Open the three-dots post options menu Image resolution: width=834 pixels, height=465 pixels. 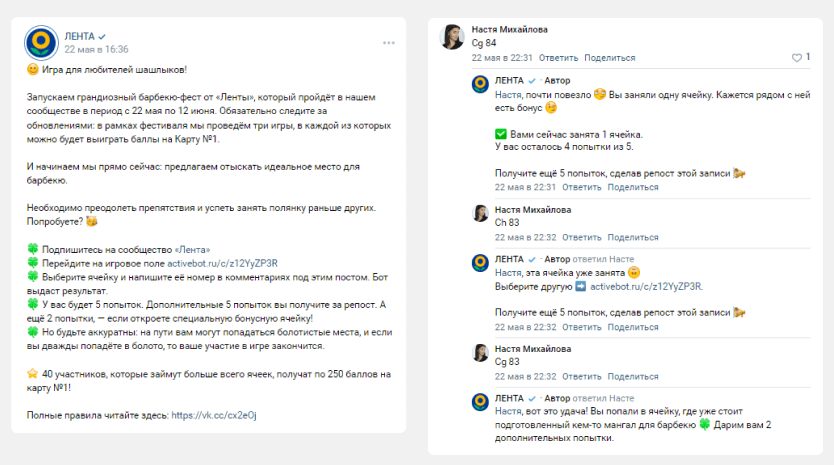[x=389, y=43]
